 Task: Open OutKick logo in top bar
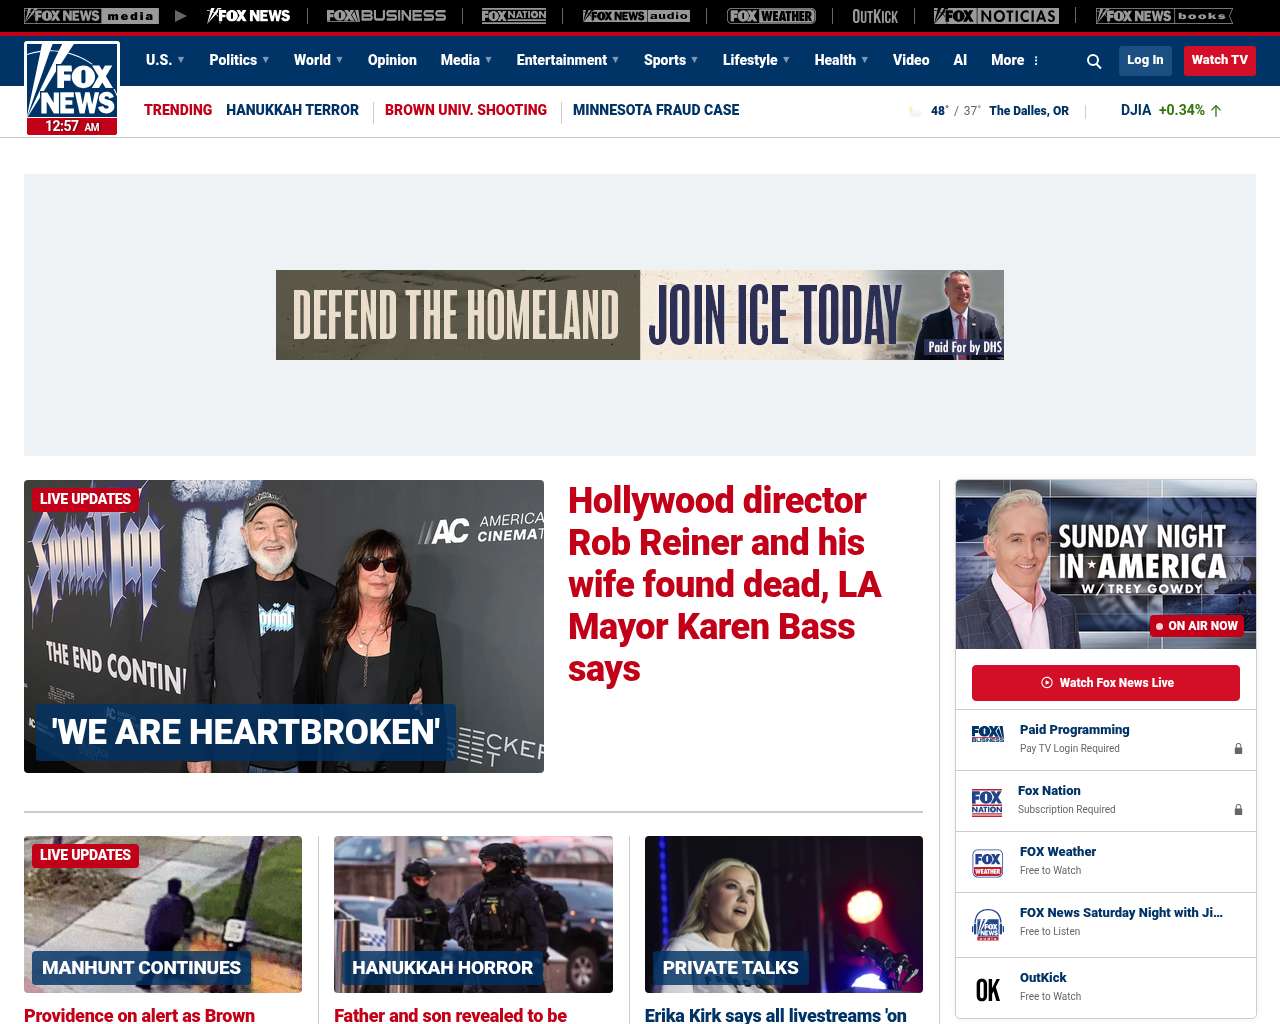click(875, 16)
